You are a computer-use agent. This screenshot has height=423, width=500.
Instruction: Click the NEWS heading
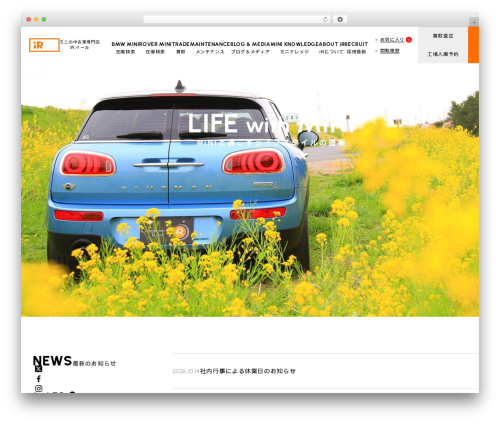pos(52,361)
